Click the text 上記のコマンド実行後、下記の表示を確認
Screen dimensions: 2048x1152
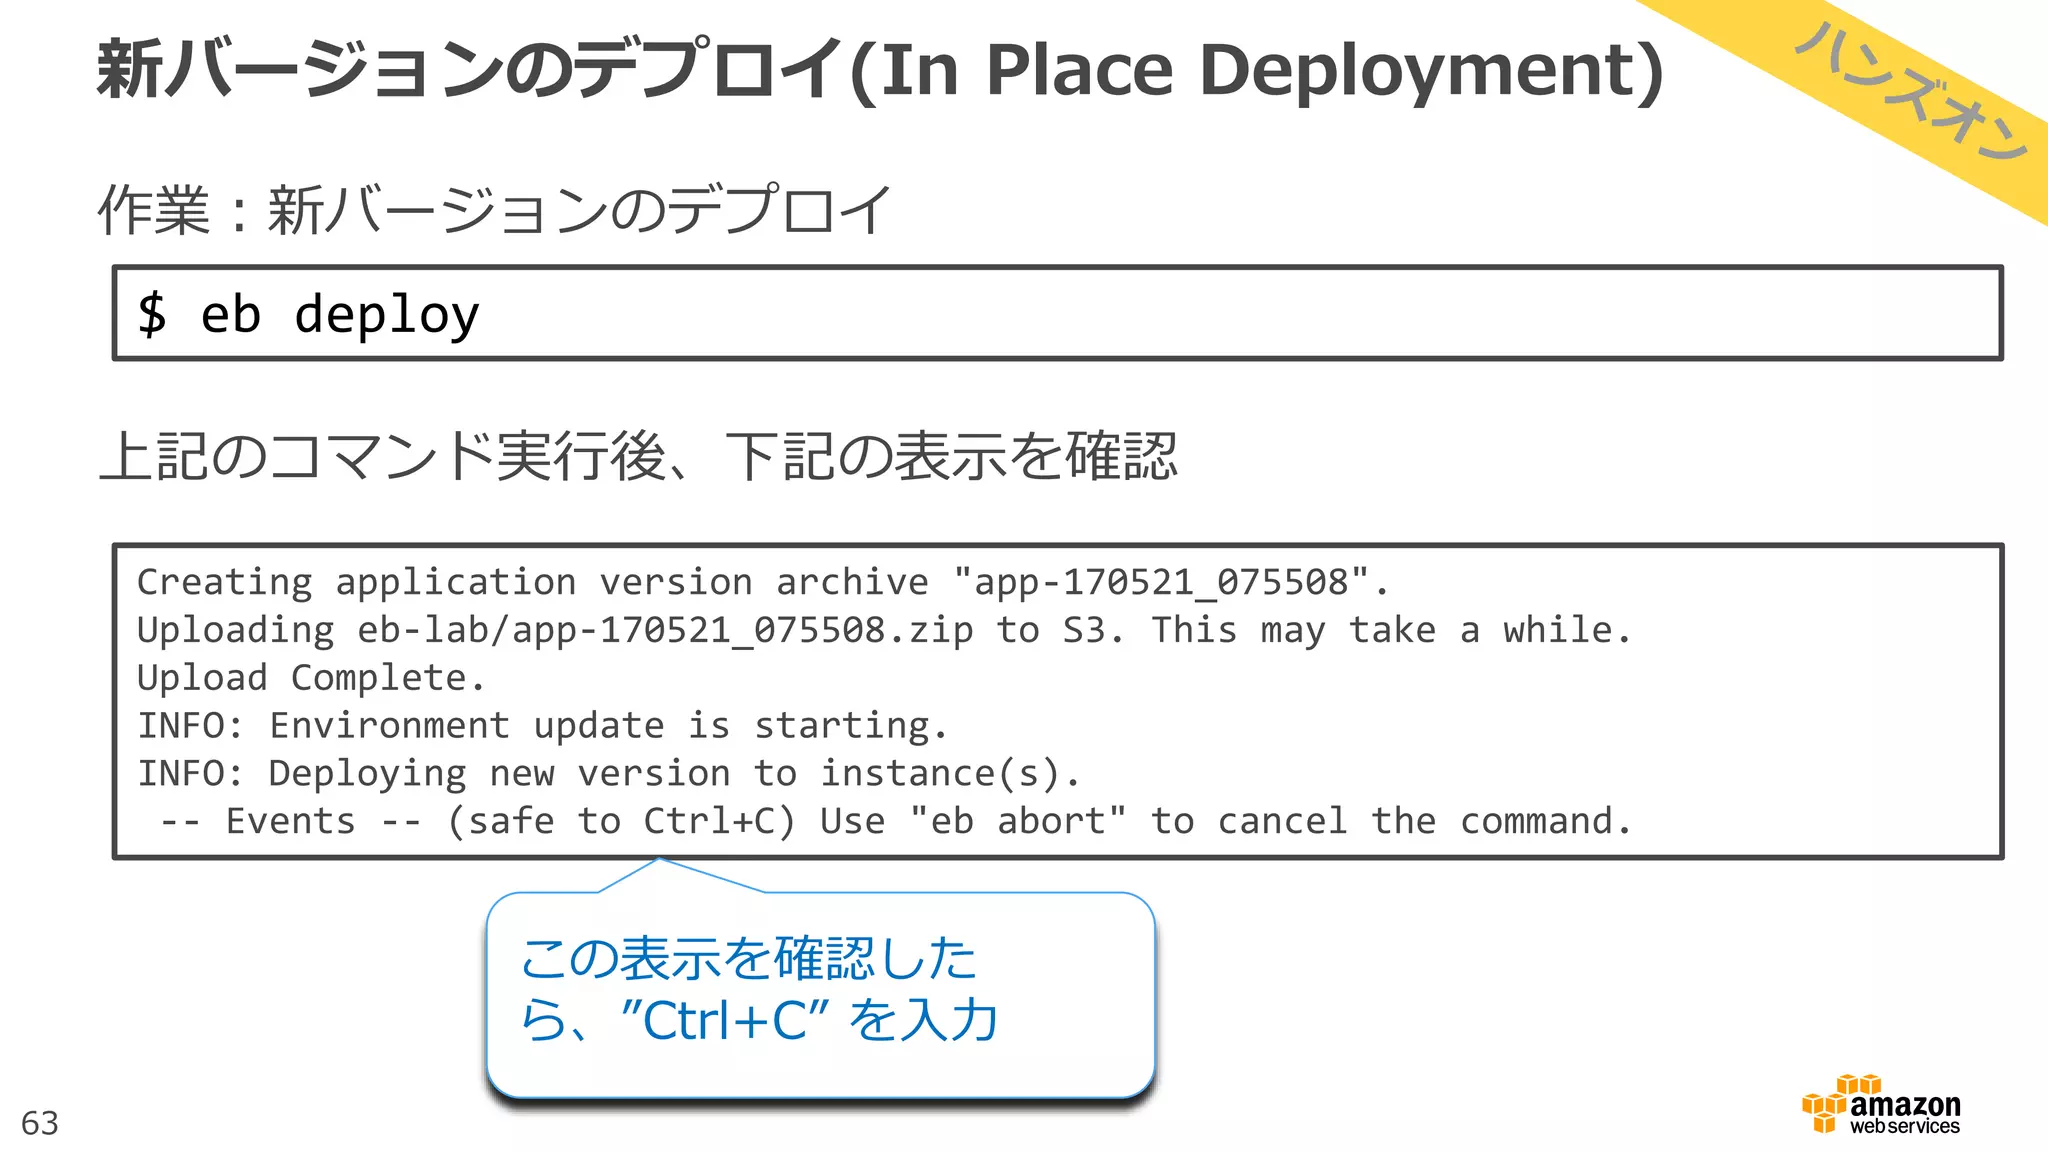(x=638, y=456)
